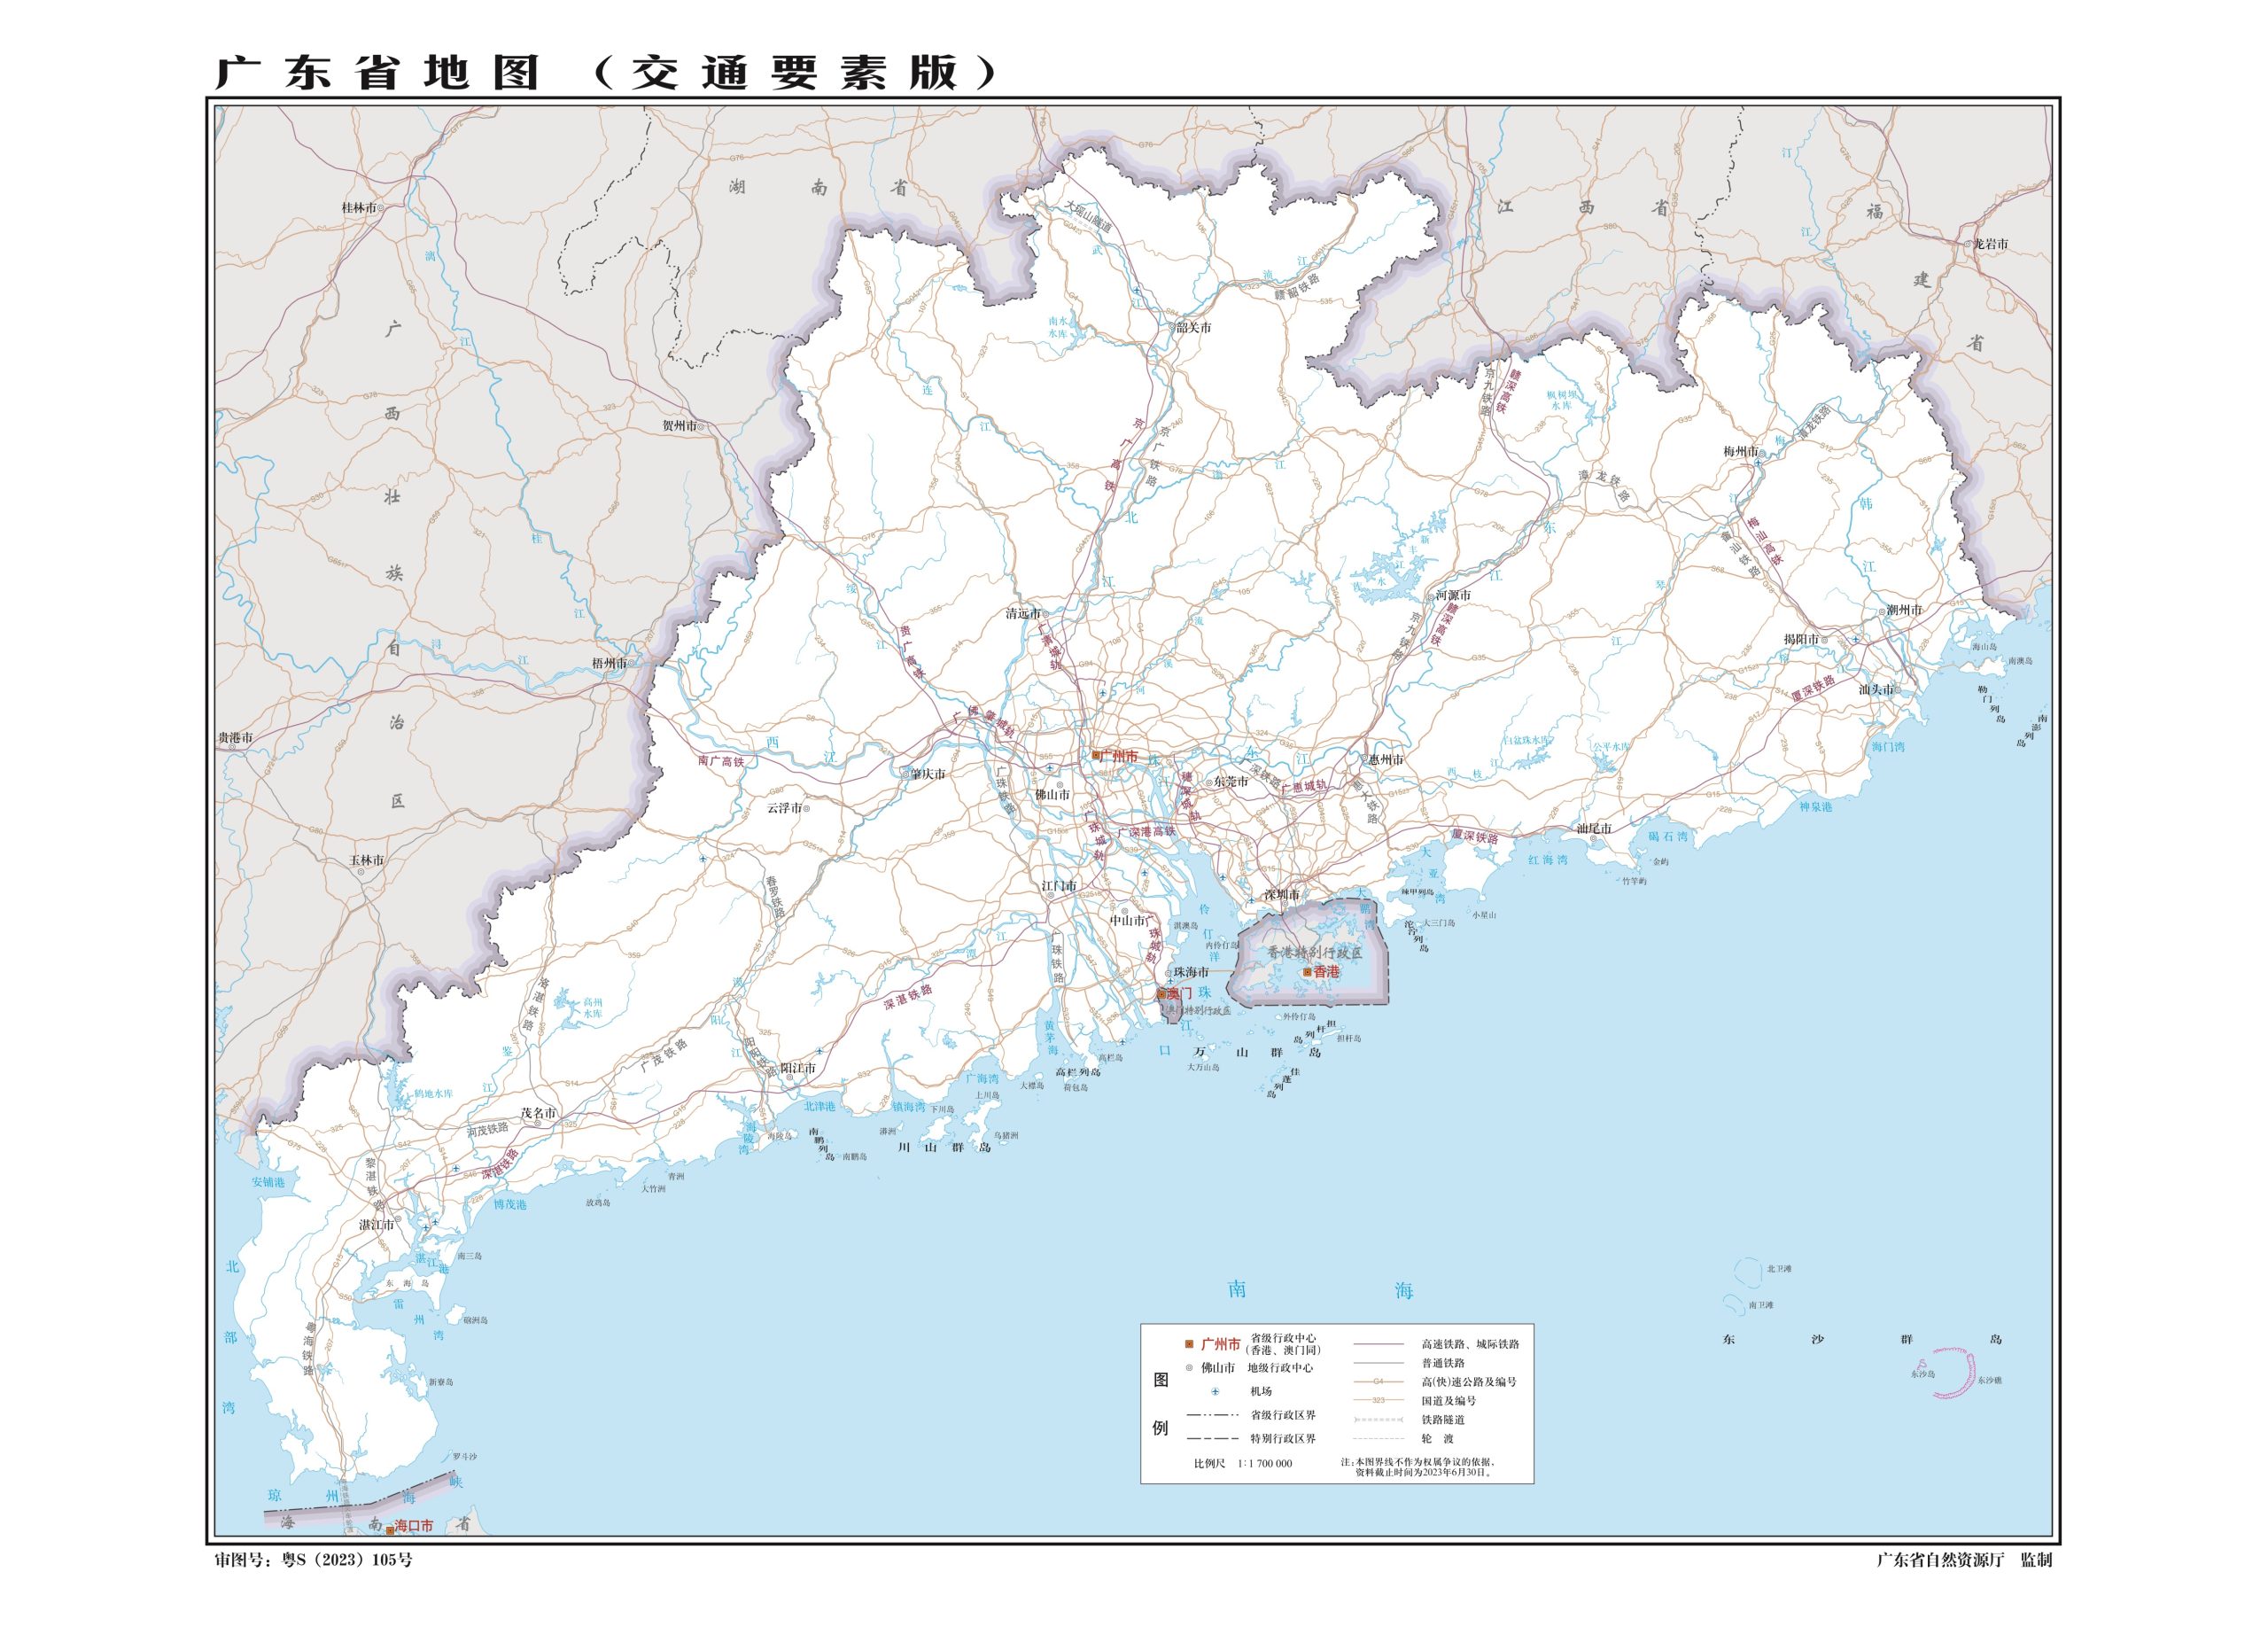Click the 惠州市 city label
Image resolution: width=2268 pixels, height=1642 pixels.
1386,760
